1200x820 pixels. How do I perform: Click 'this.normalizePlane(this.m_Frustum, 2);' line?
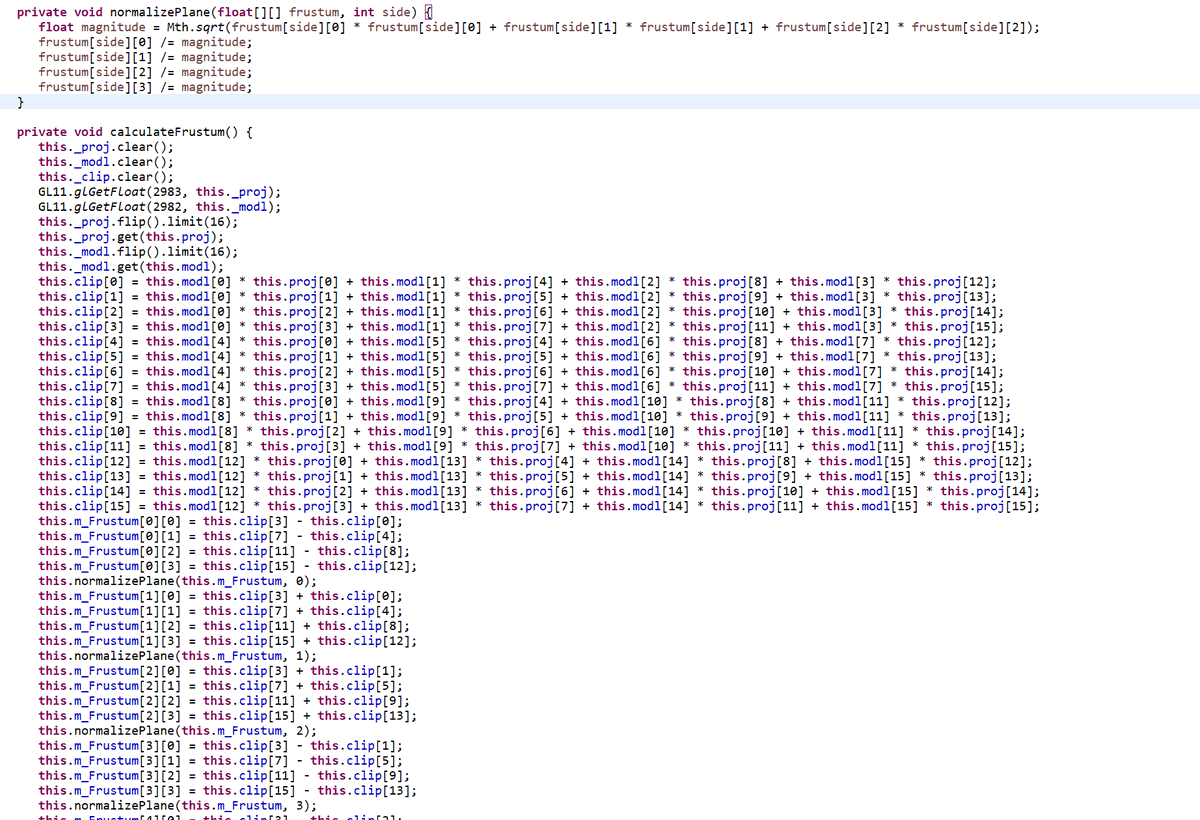click(178, 731)
